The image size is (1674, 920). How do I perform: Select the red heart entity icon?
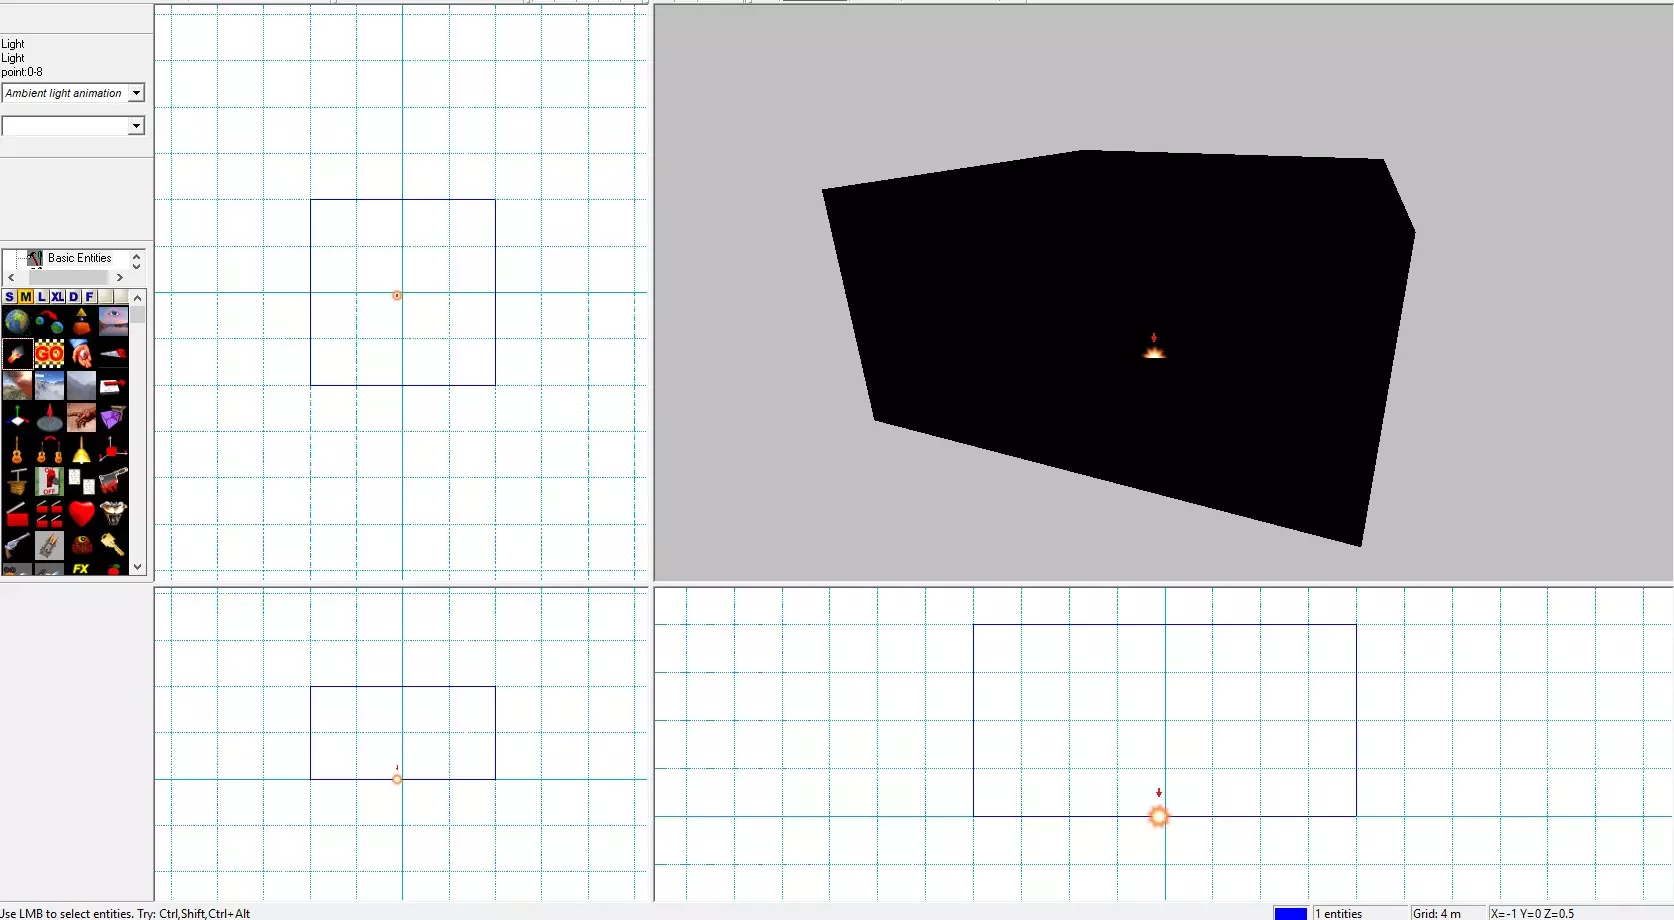pyautogui.click(x=81, y=514)
